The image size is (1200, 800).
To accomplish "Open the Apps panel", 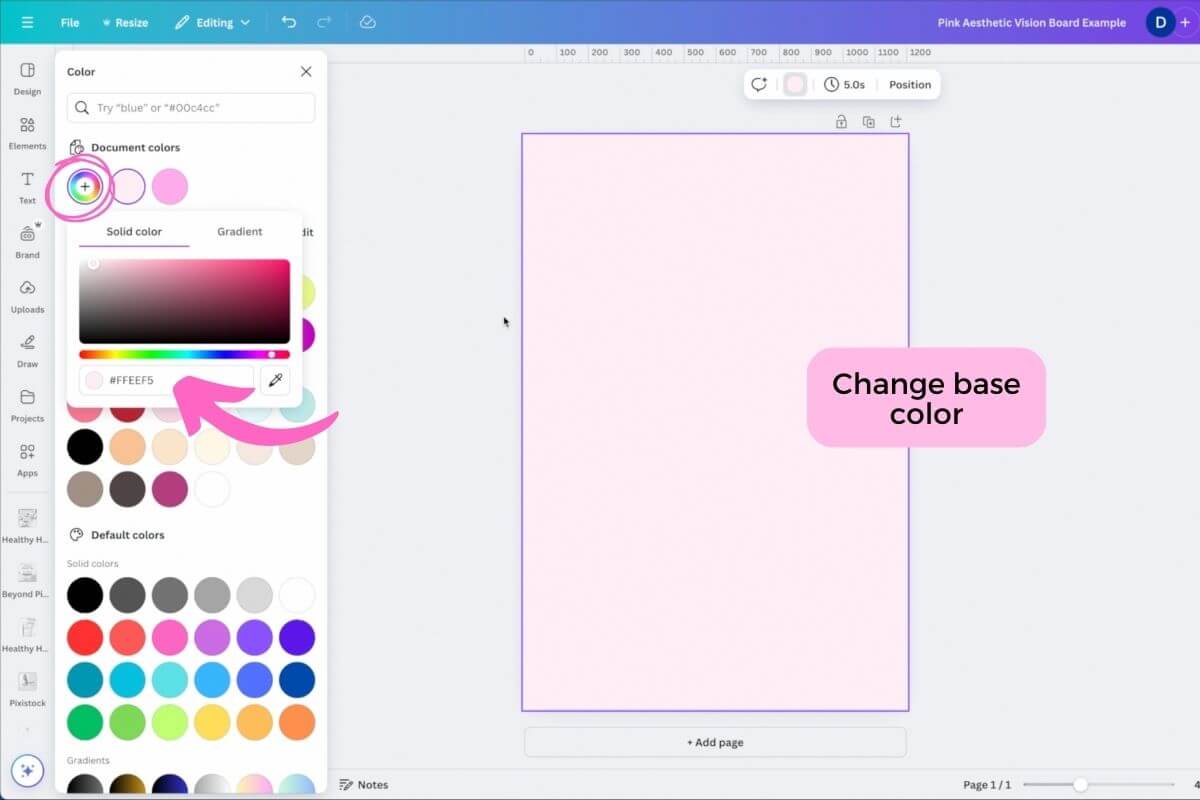I will [x=27, y=459].
